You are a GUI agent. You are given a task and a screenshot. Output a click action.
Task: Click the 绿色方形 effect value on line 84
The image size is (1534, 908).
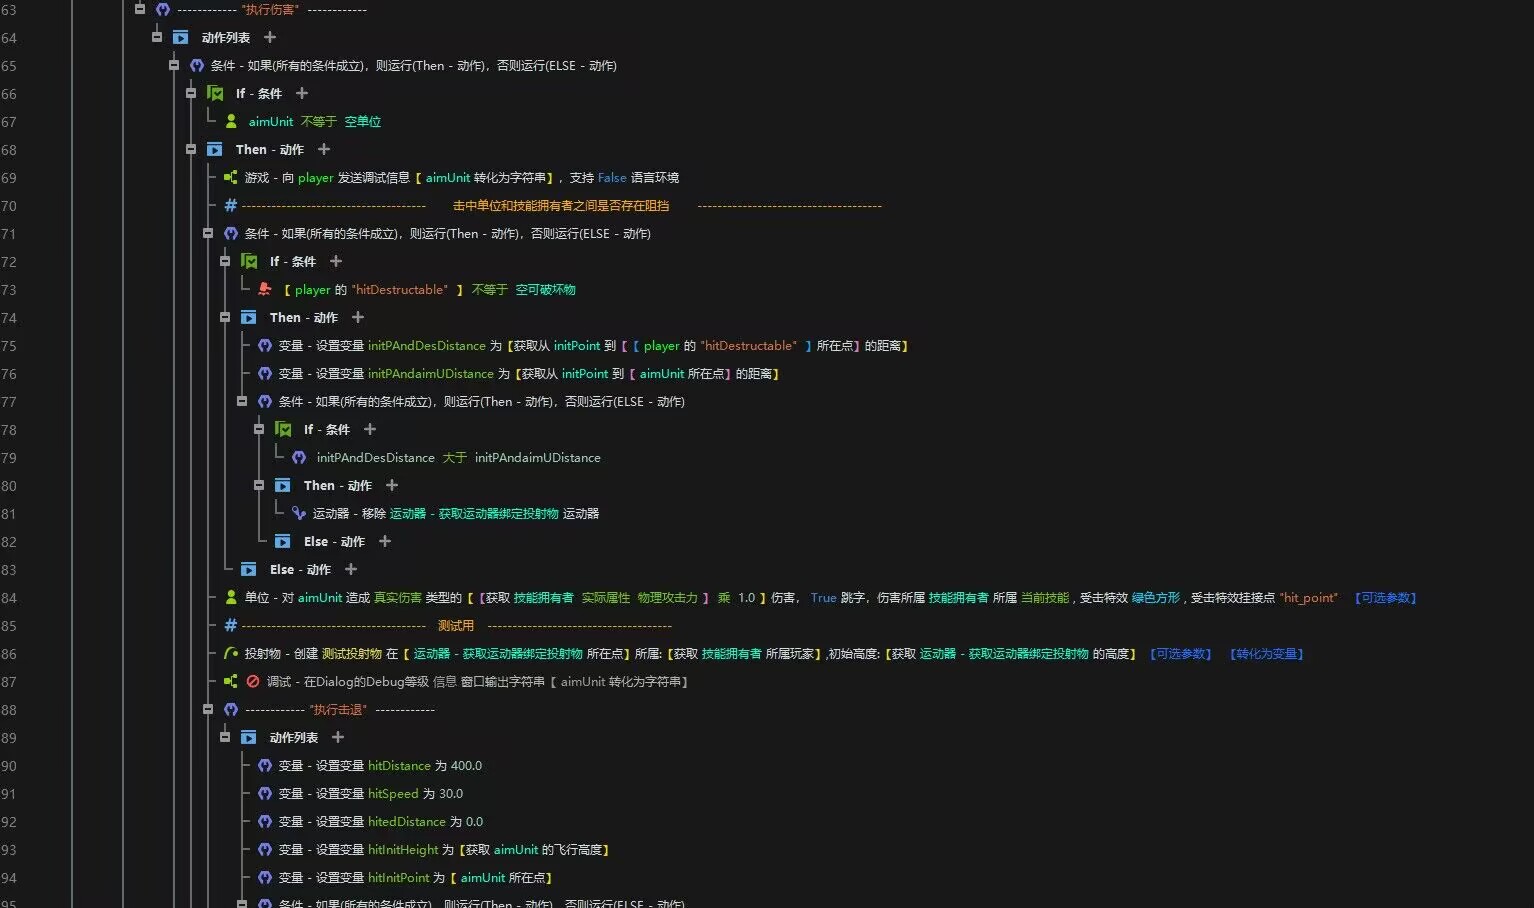tap(1156, 598)
